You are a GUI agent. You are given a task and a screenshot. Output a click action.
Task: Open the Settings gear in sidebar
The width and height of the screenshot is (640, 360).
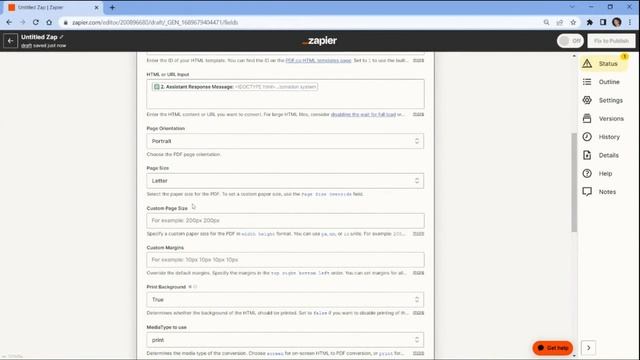click(587, 100)
